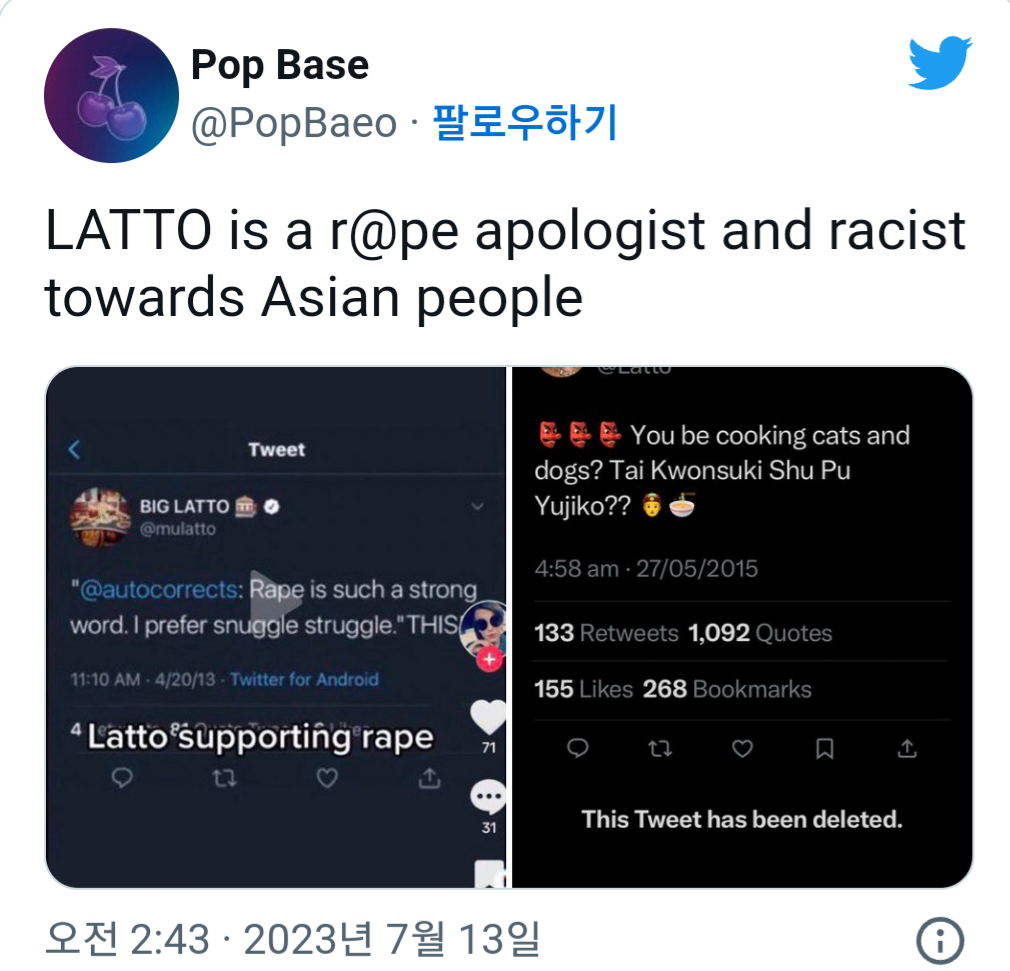Image resolution: width=1010 pixels, height=971 pixels.
Task: Click the Twitter bird logo
Action: click(940, 62)
